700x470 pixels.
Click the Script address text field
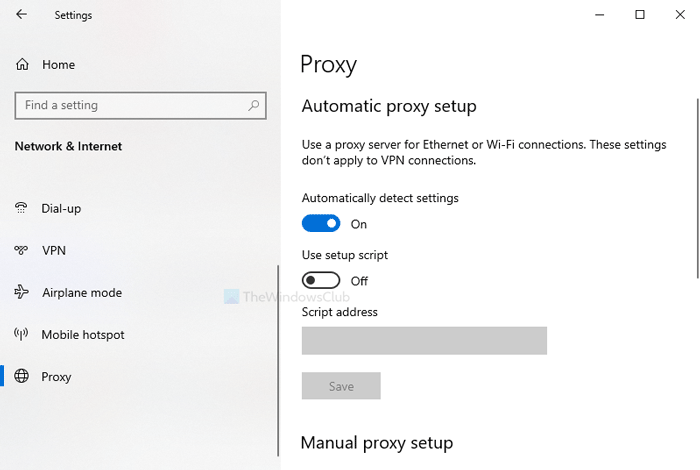pyautogui.click(x=424, y=340)
